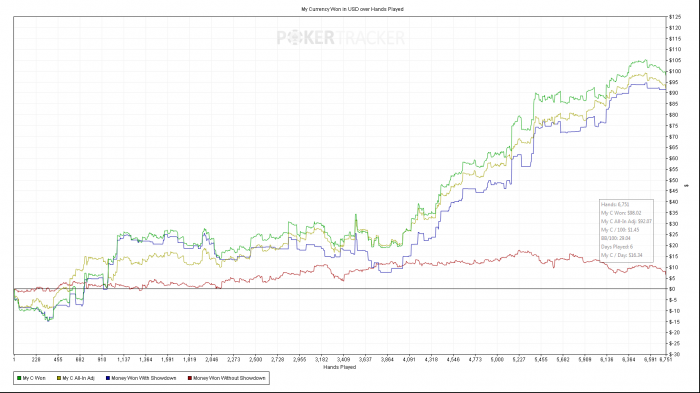
Task: Click the My C All-In Adj tooltip line
Action: tap(626, 222)
